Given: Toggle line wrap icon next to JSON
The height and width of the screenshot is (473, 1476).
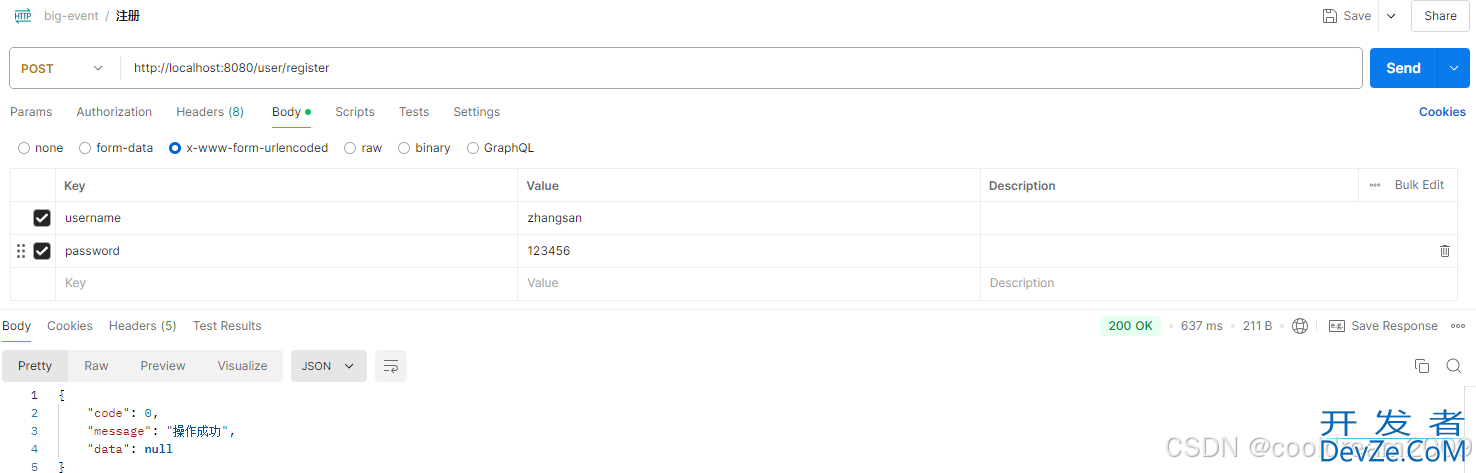Looking at the screenshot, I should click(x=391, y=366).
